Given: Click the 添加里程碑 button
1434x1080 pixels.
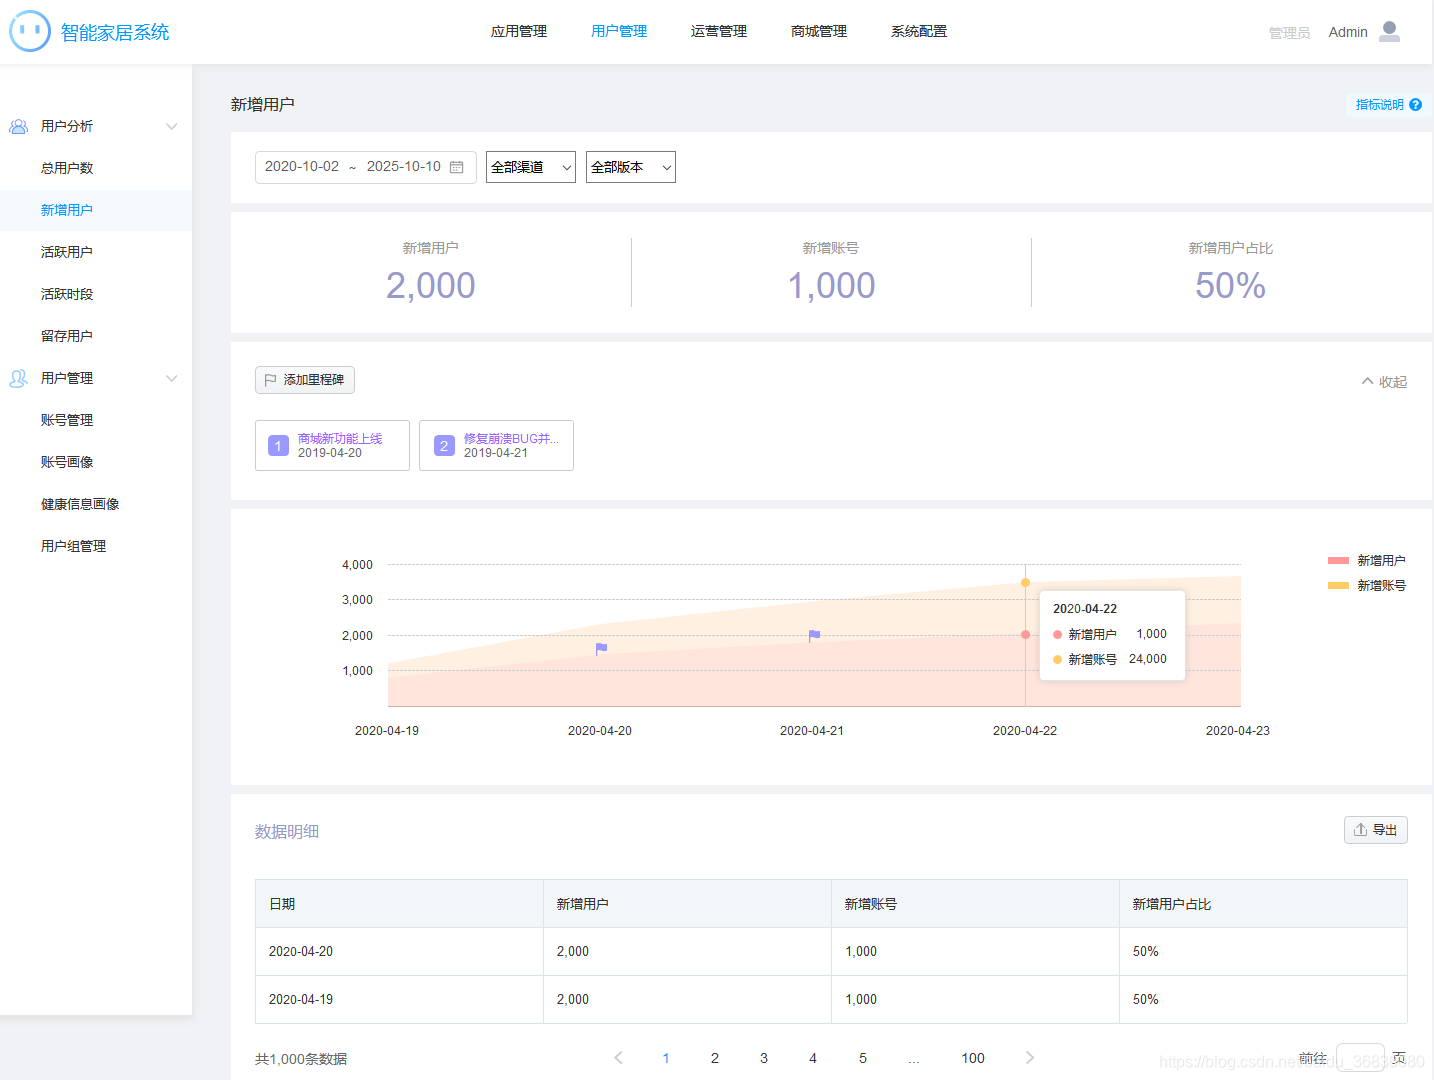Looking at the screenshot, I should 305,380.
